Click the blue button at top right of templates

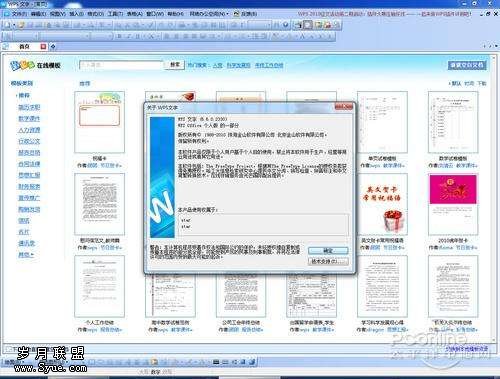tap(467, 65)
